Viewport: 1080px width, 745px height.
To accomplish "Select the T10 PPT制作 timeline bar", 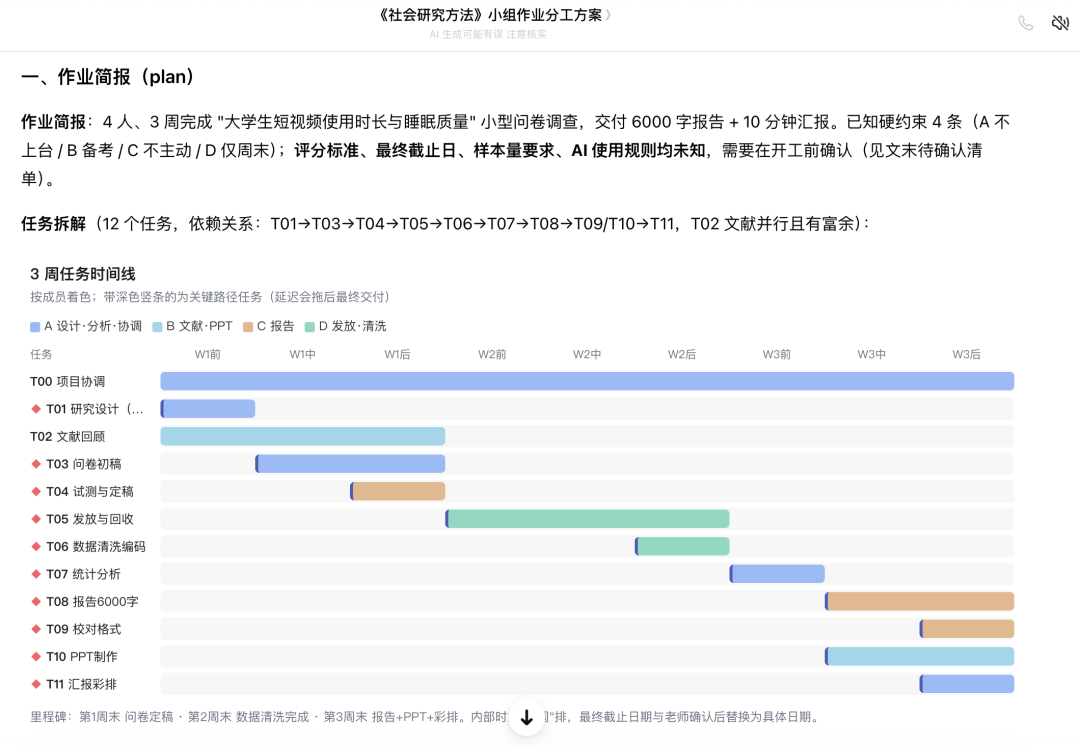I will coord(920,657).
